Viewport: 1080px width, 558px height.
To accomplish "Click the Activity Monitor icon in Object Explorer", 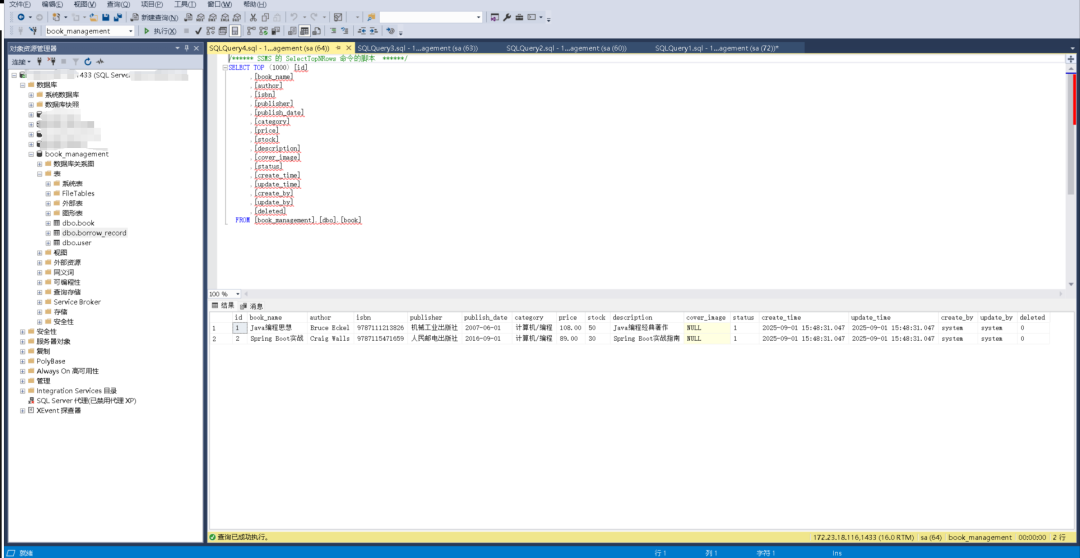I will (100, 61).
